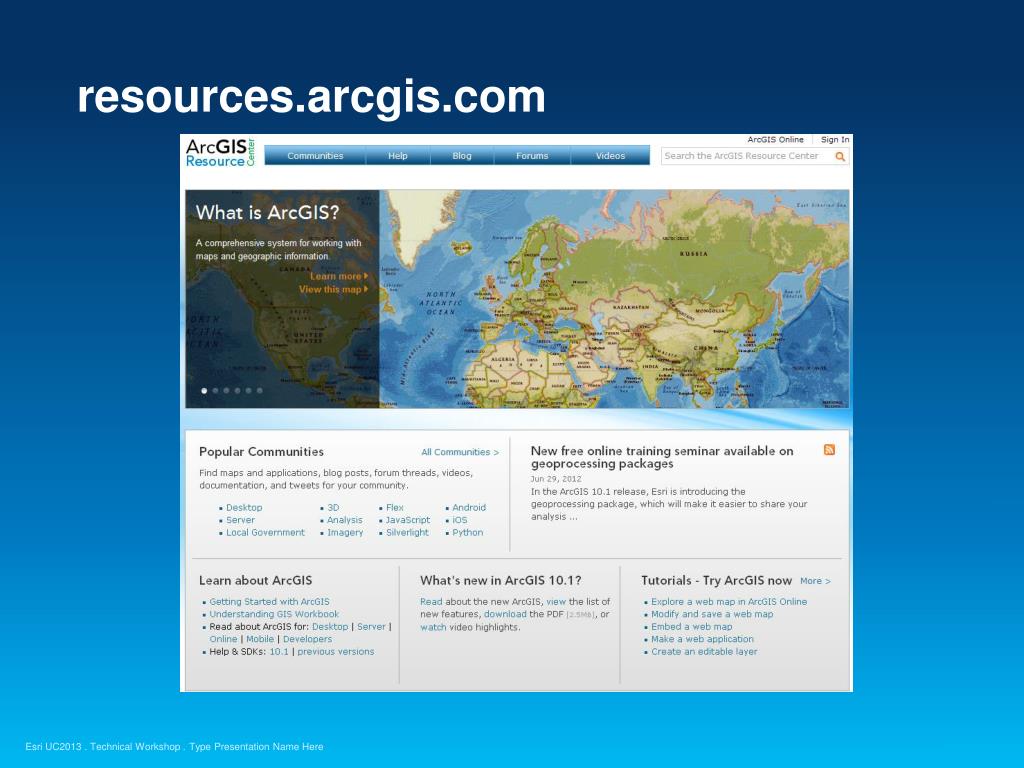
Task: Open the Analysis community link
Action: pyautogui.click(x=344, y=520)
